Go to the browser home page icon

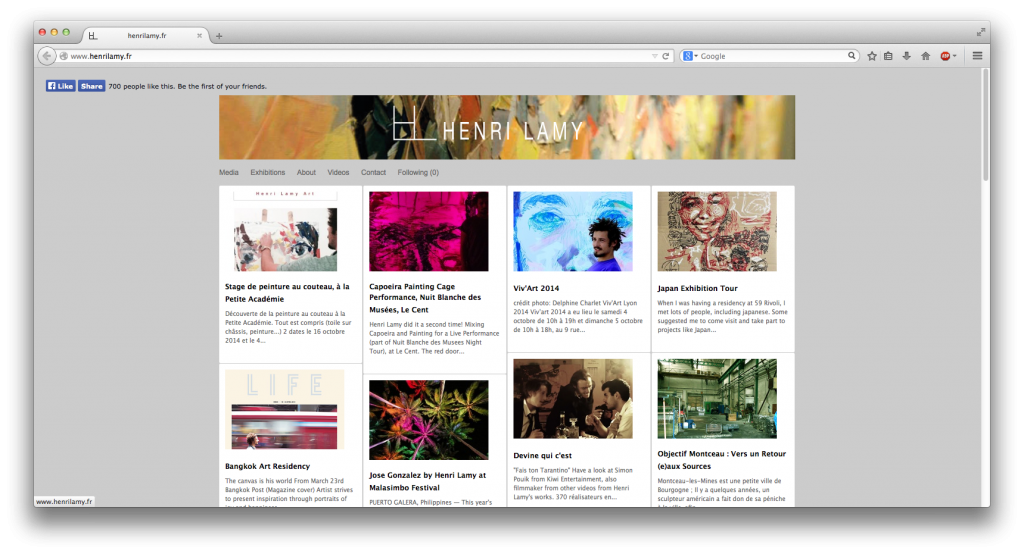click(x=925, y=56)
